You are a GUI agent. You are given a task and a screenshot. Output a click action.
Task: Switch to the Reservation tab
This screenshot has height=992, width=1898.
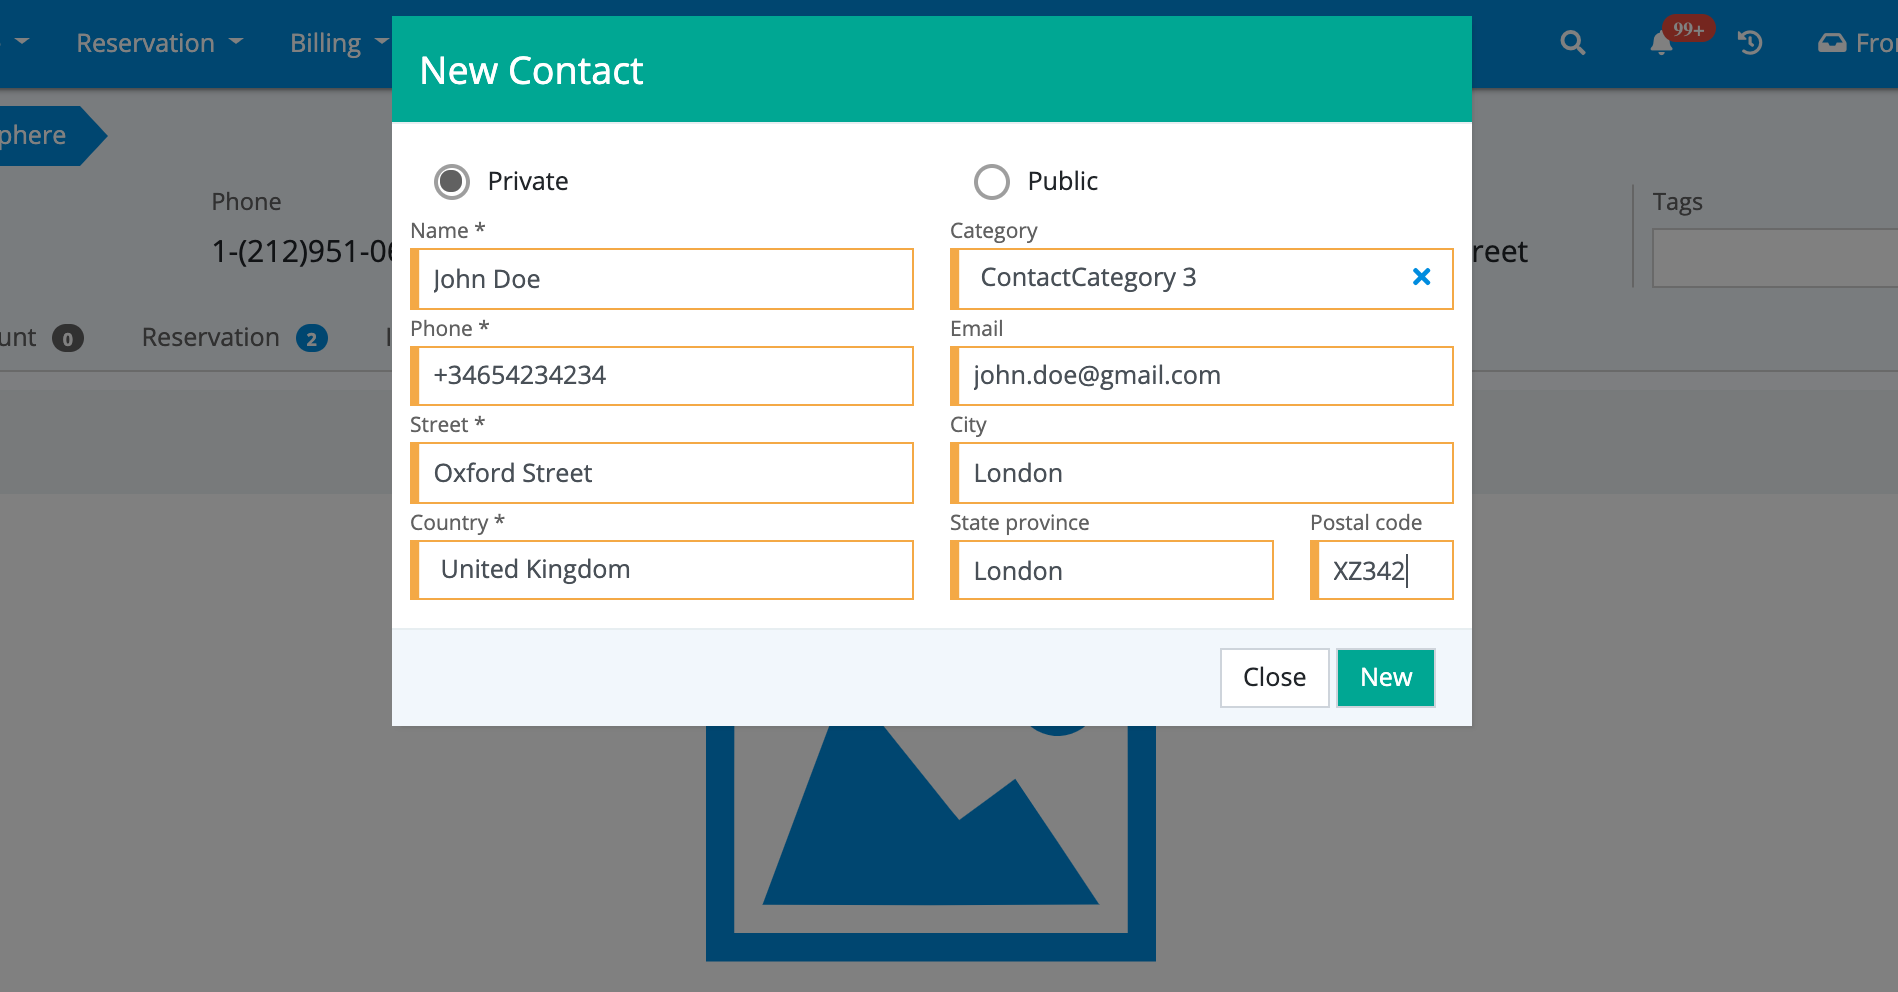(233, 338)
